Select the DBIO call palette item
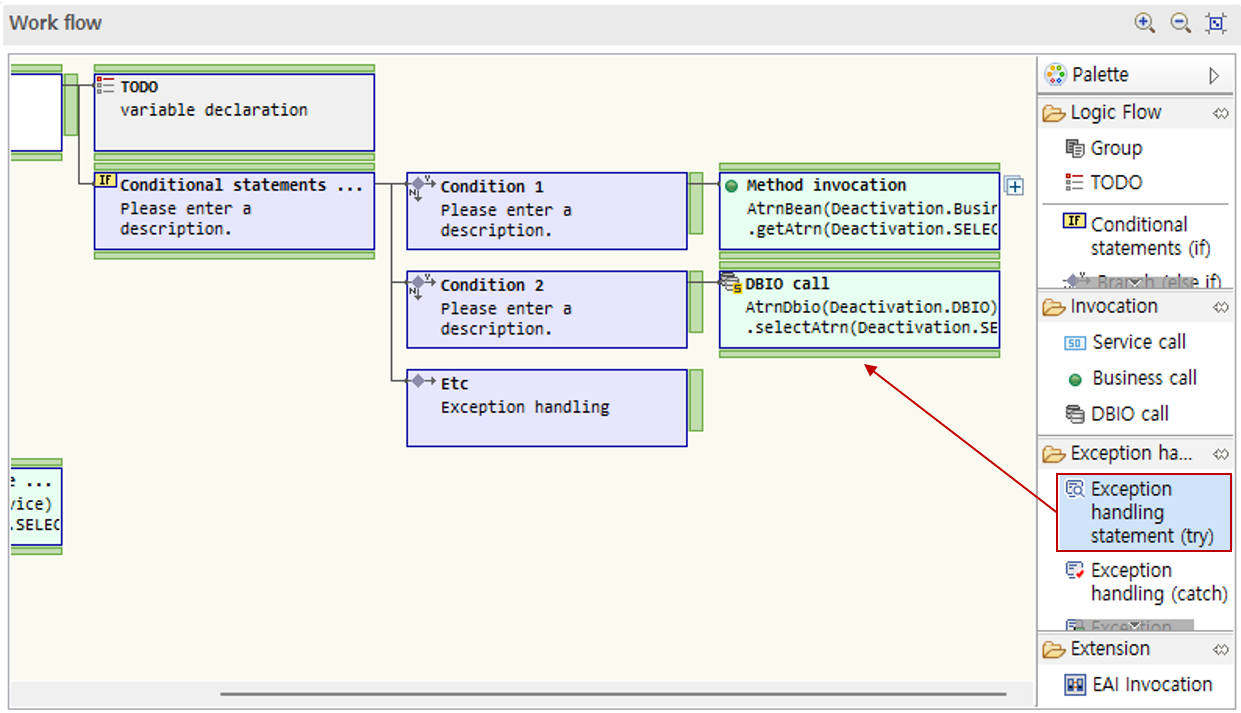This screenshot has width=1241, height=713. point(1129,414)
